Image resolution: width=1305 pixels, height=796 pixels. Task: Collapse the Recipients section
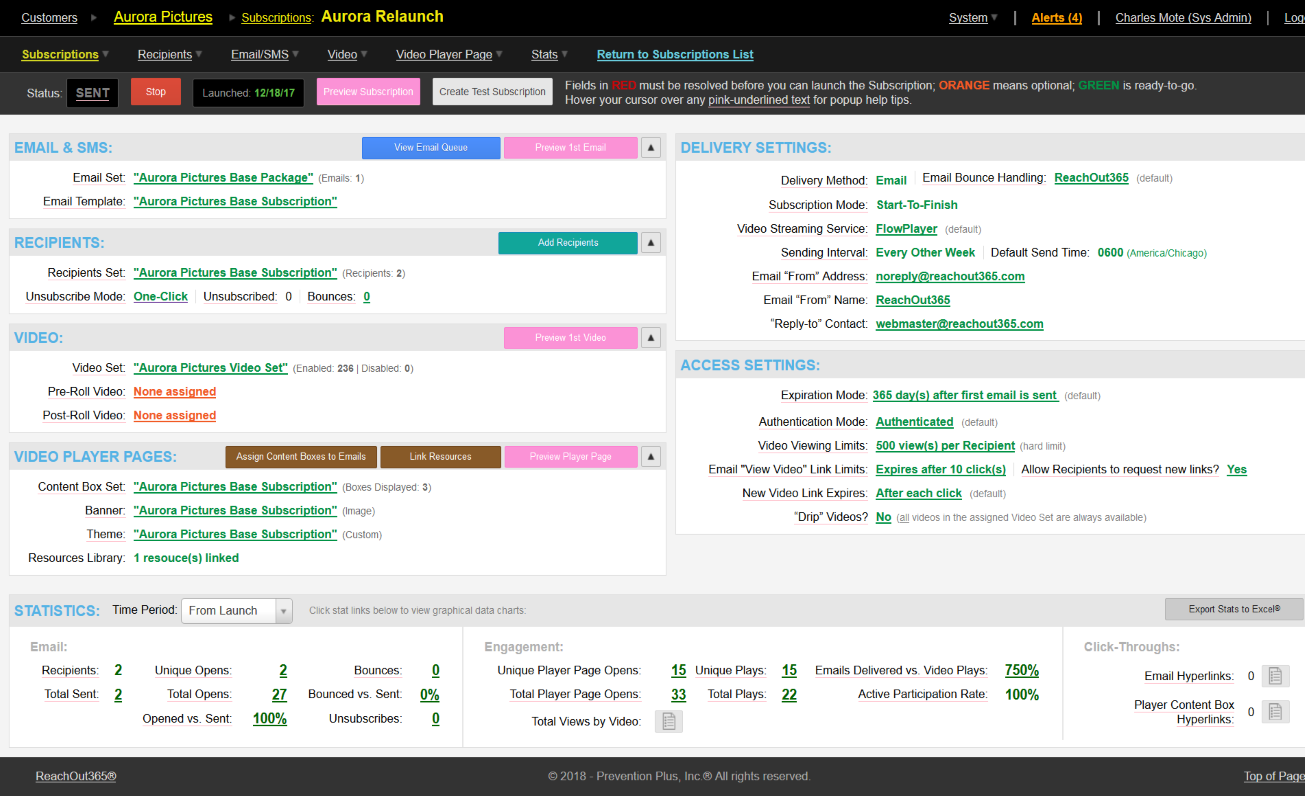pyautogui.click(x=650, y=243)
